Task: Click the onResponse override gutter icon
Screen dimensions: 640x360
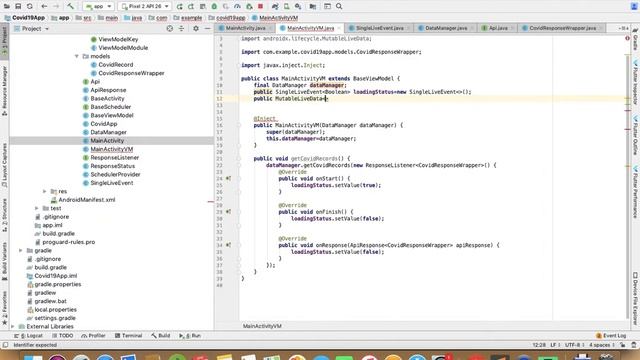Action: tap(229, 245)
